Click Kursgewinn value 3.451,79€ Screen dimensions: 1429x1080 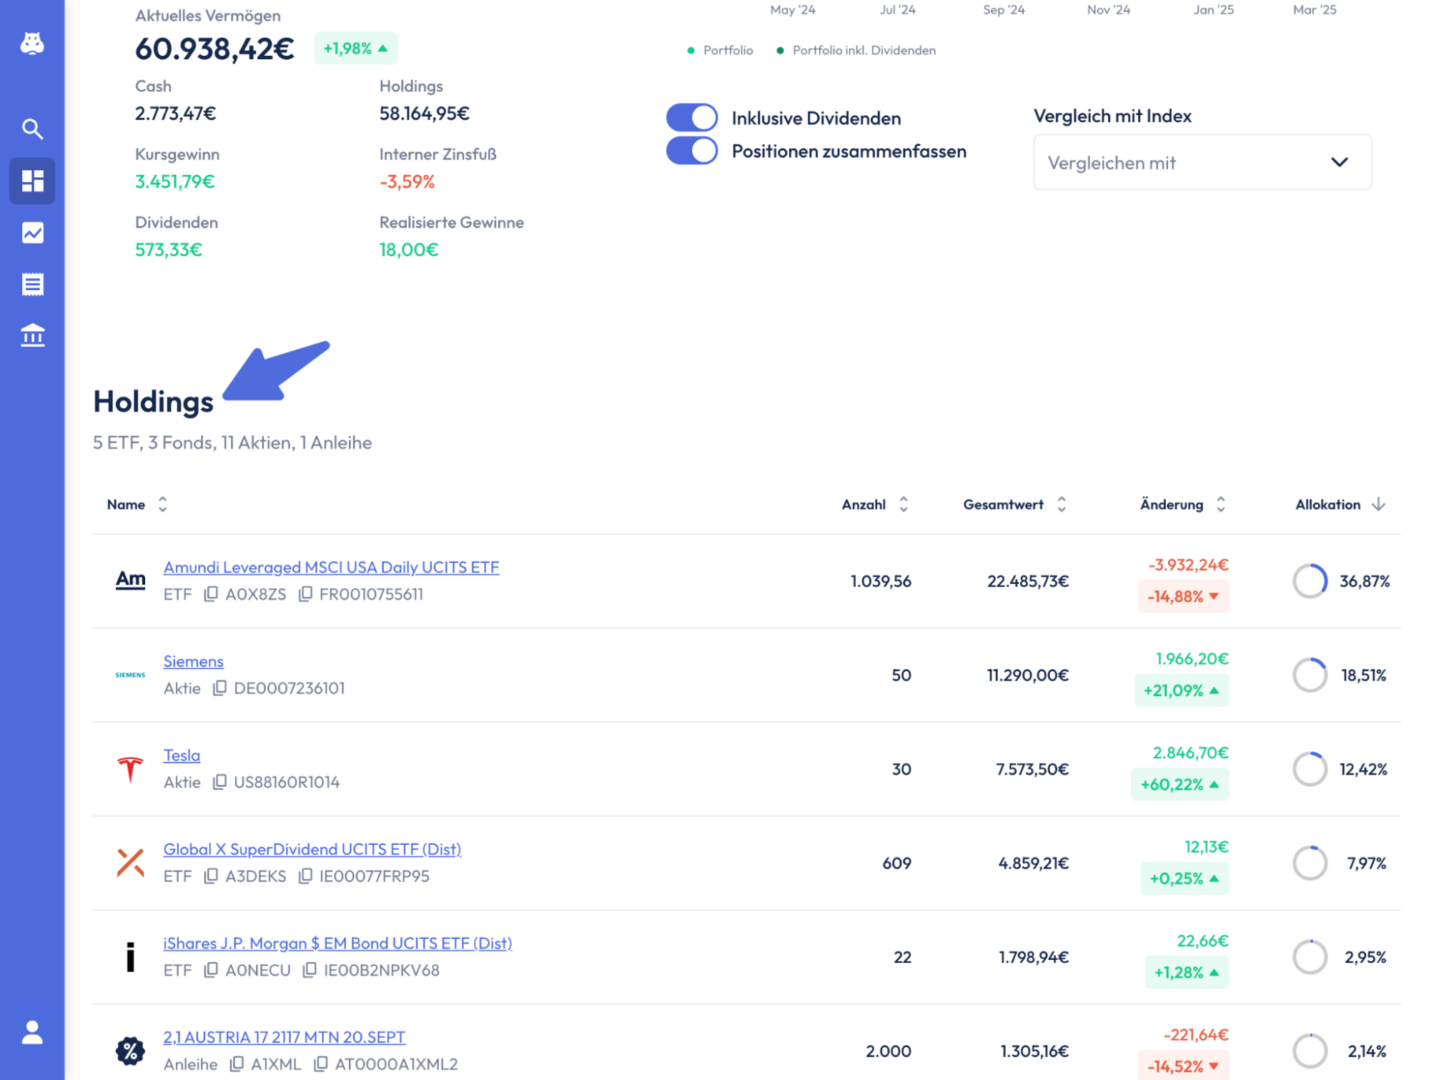(x=175, y=182)
